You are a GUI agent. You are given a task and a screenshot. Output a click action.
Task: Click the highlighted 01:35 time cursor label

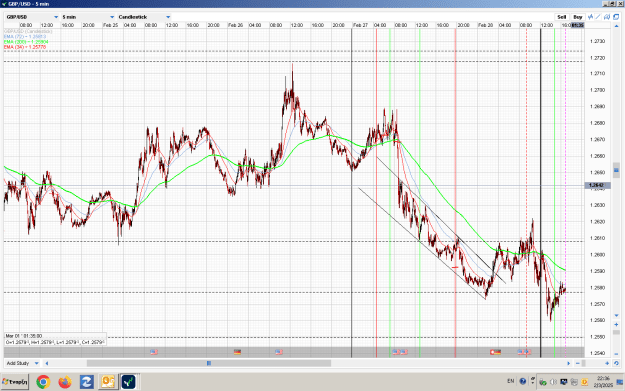[x=577, y=25]
